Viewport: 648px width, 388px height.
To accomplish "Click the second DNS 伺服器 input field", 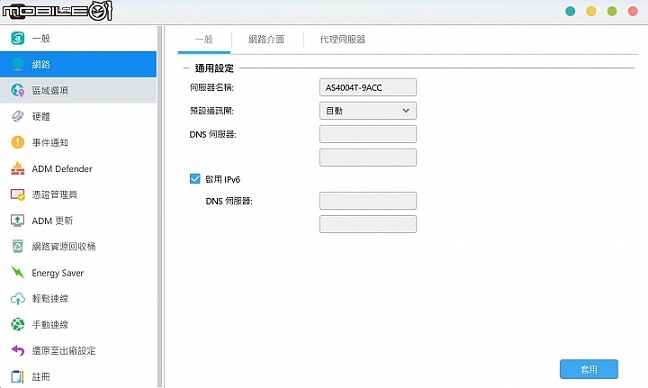I will pos(368,157).
